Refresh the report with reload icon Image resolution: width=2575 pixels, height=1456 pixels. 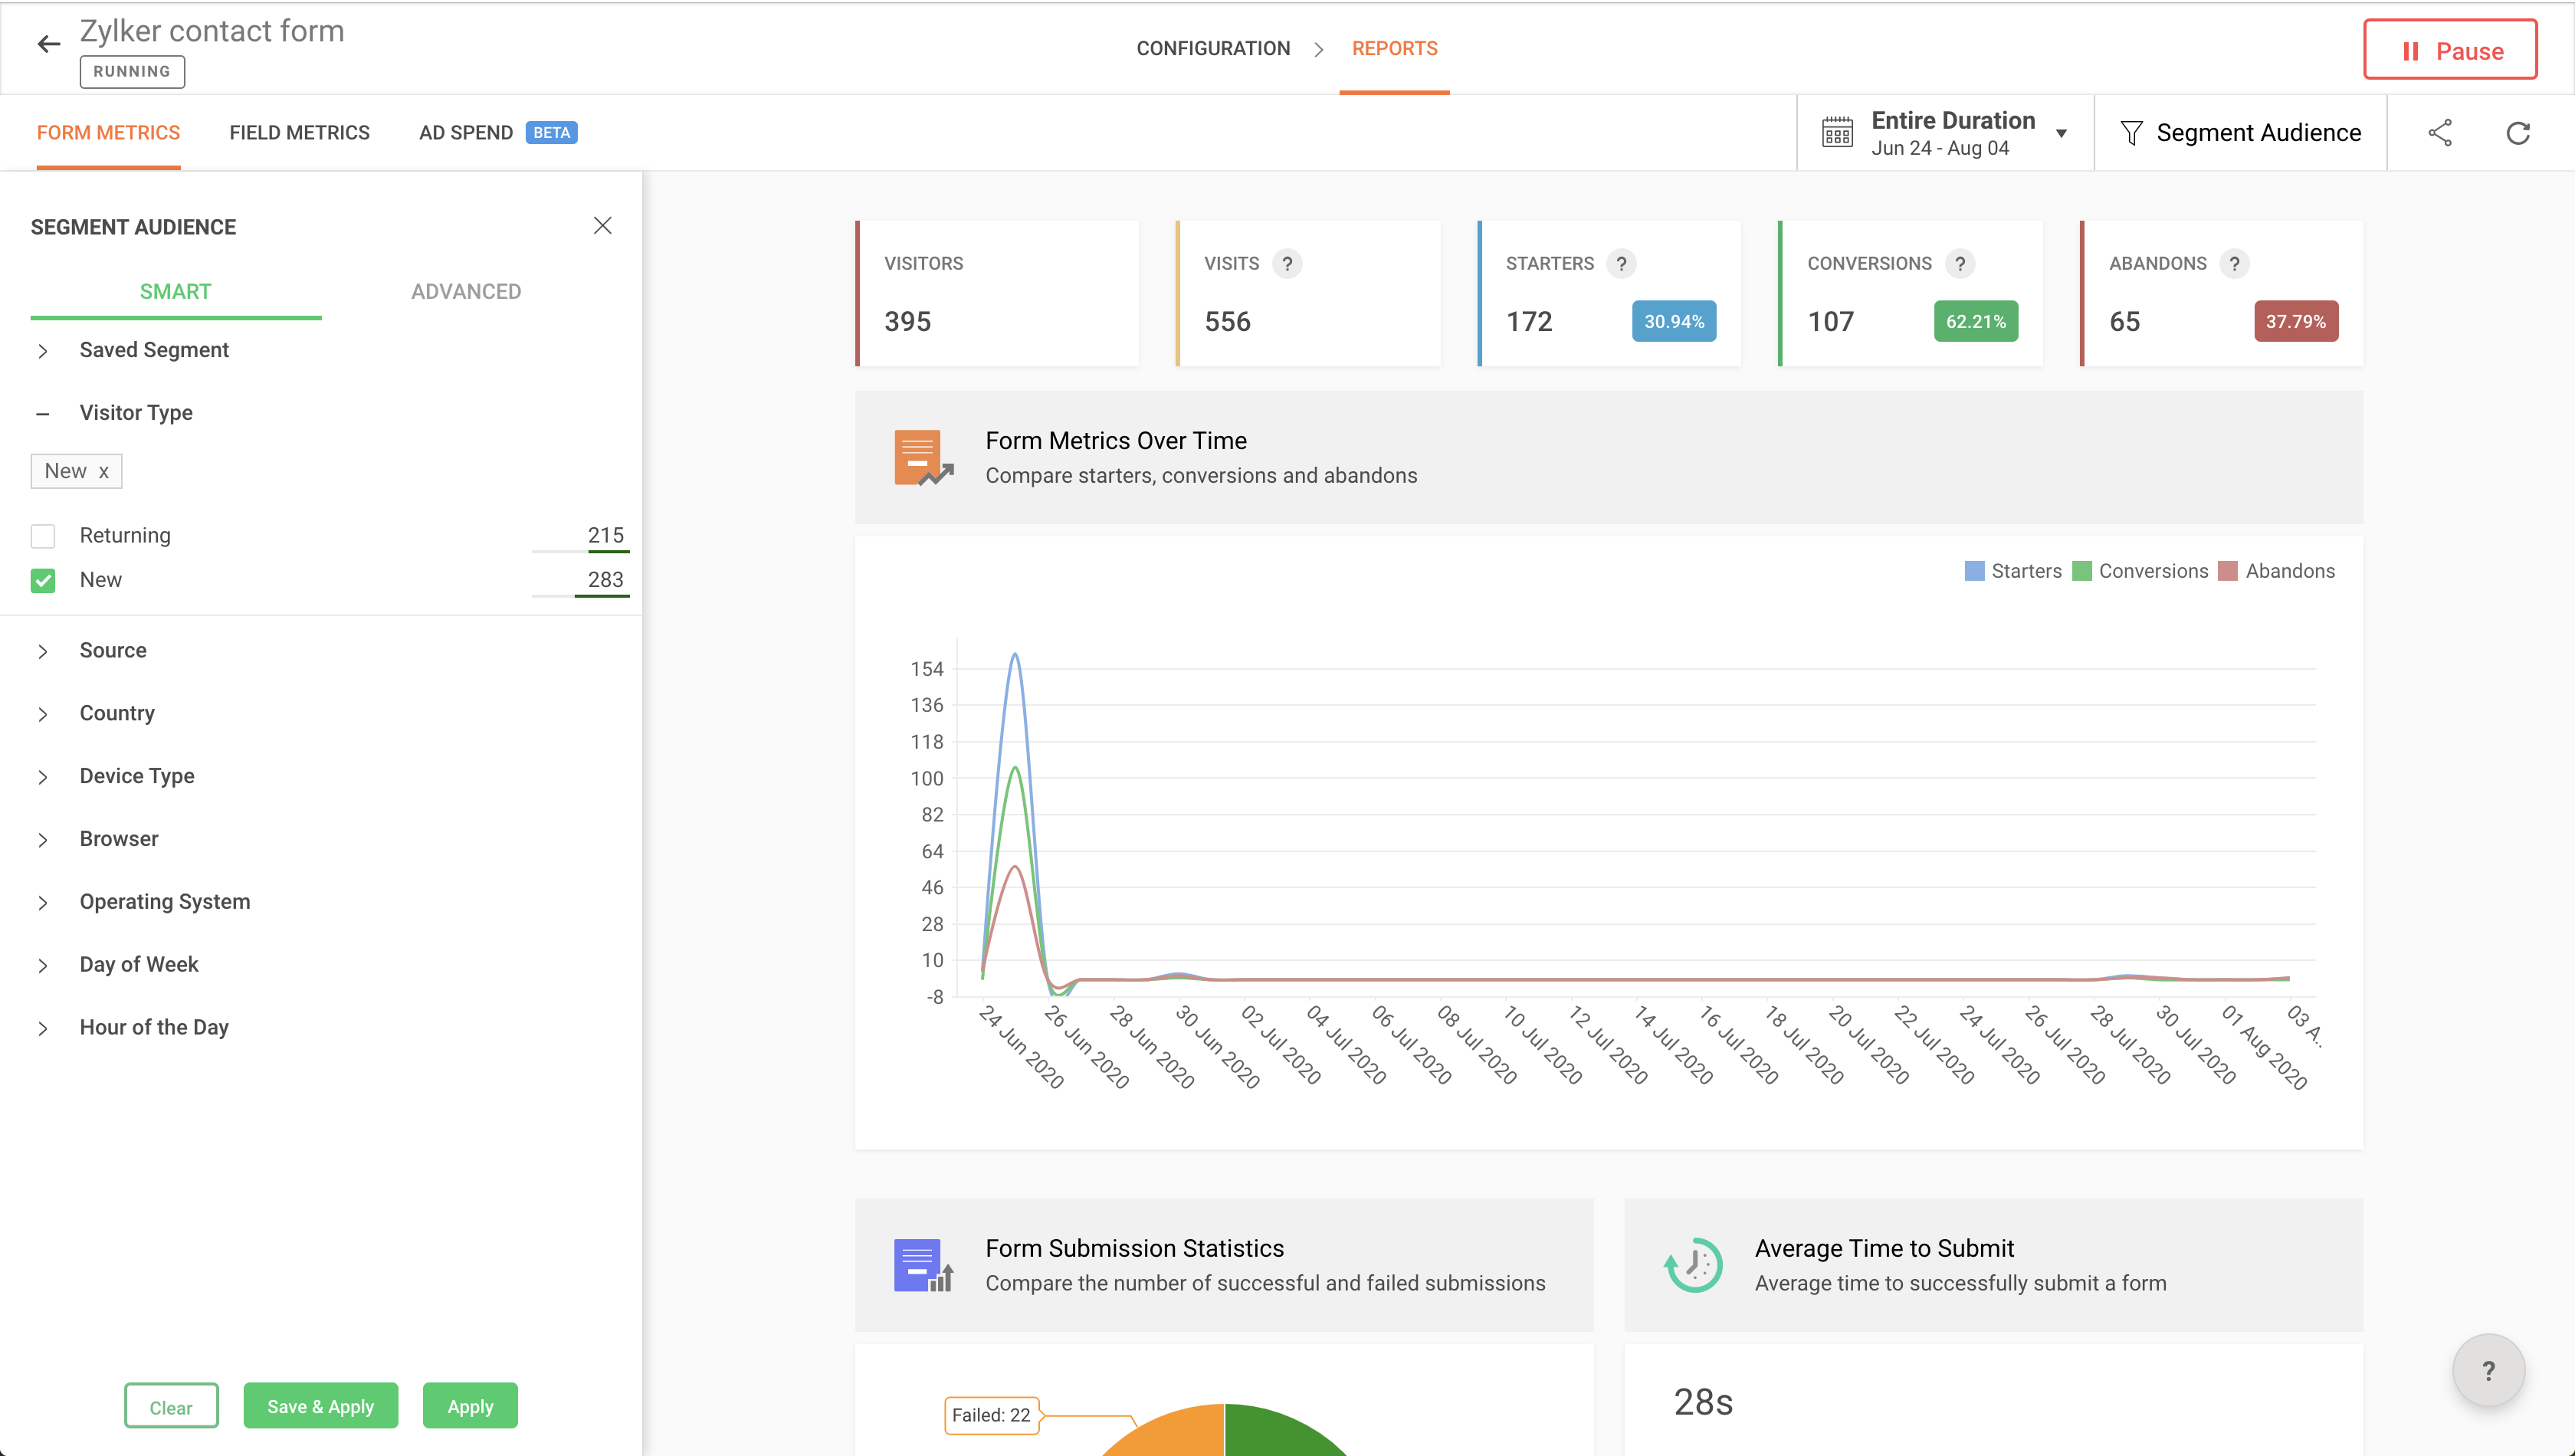click(x=2518, y=133)
